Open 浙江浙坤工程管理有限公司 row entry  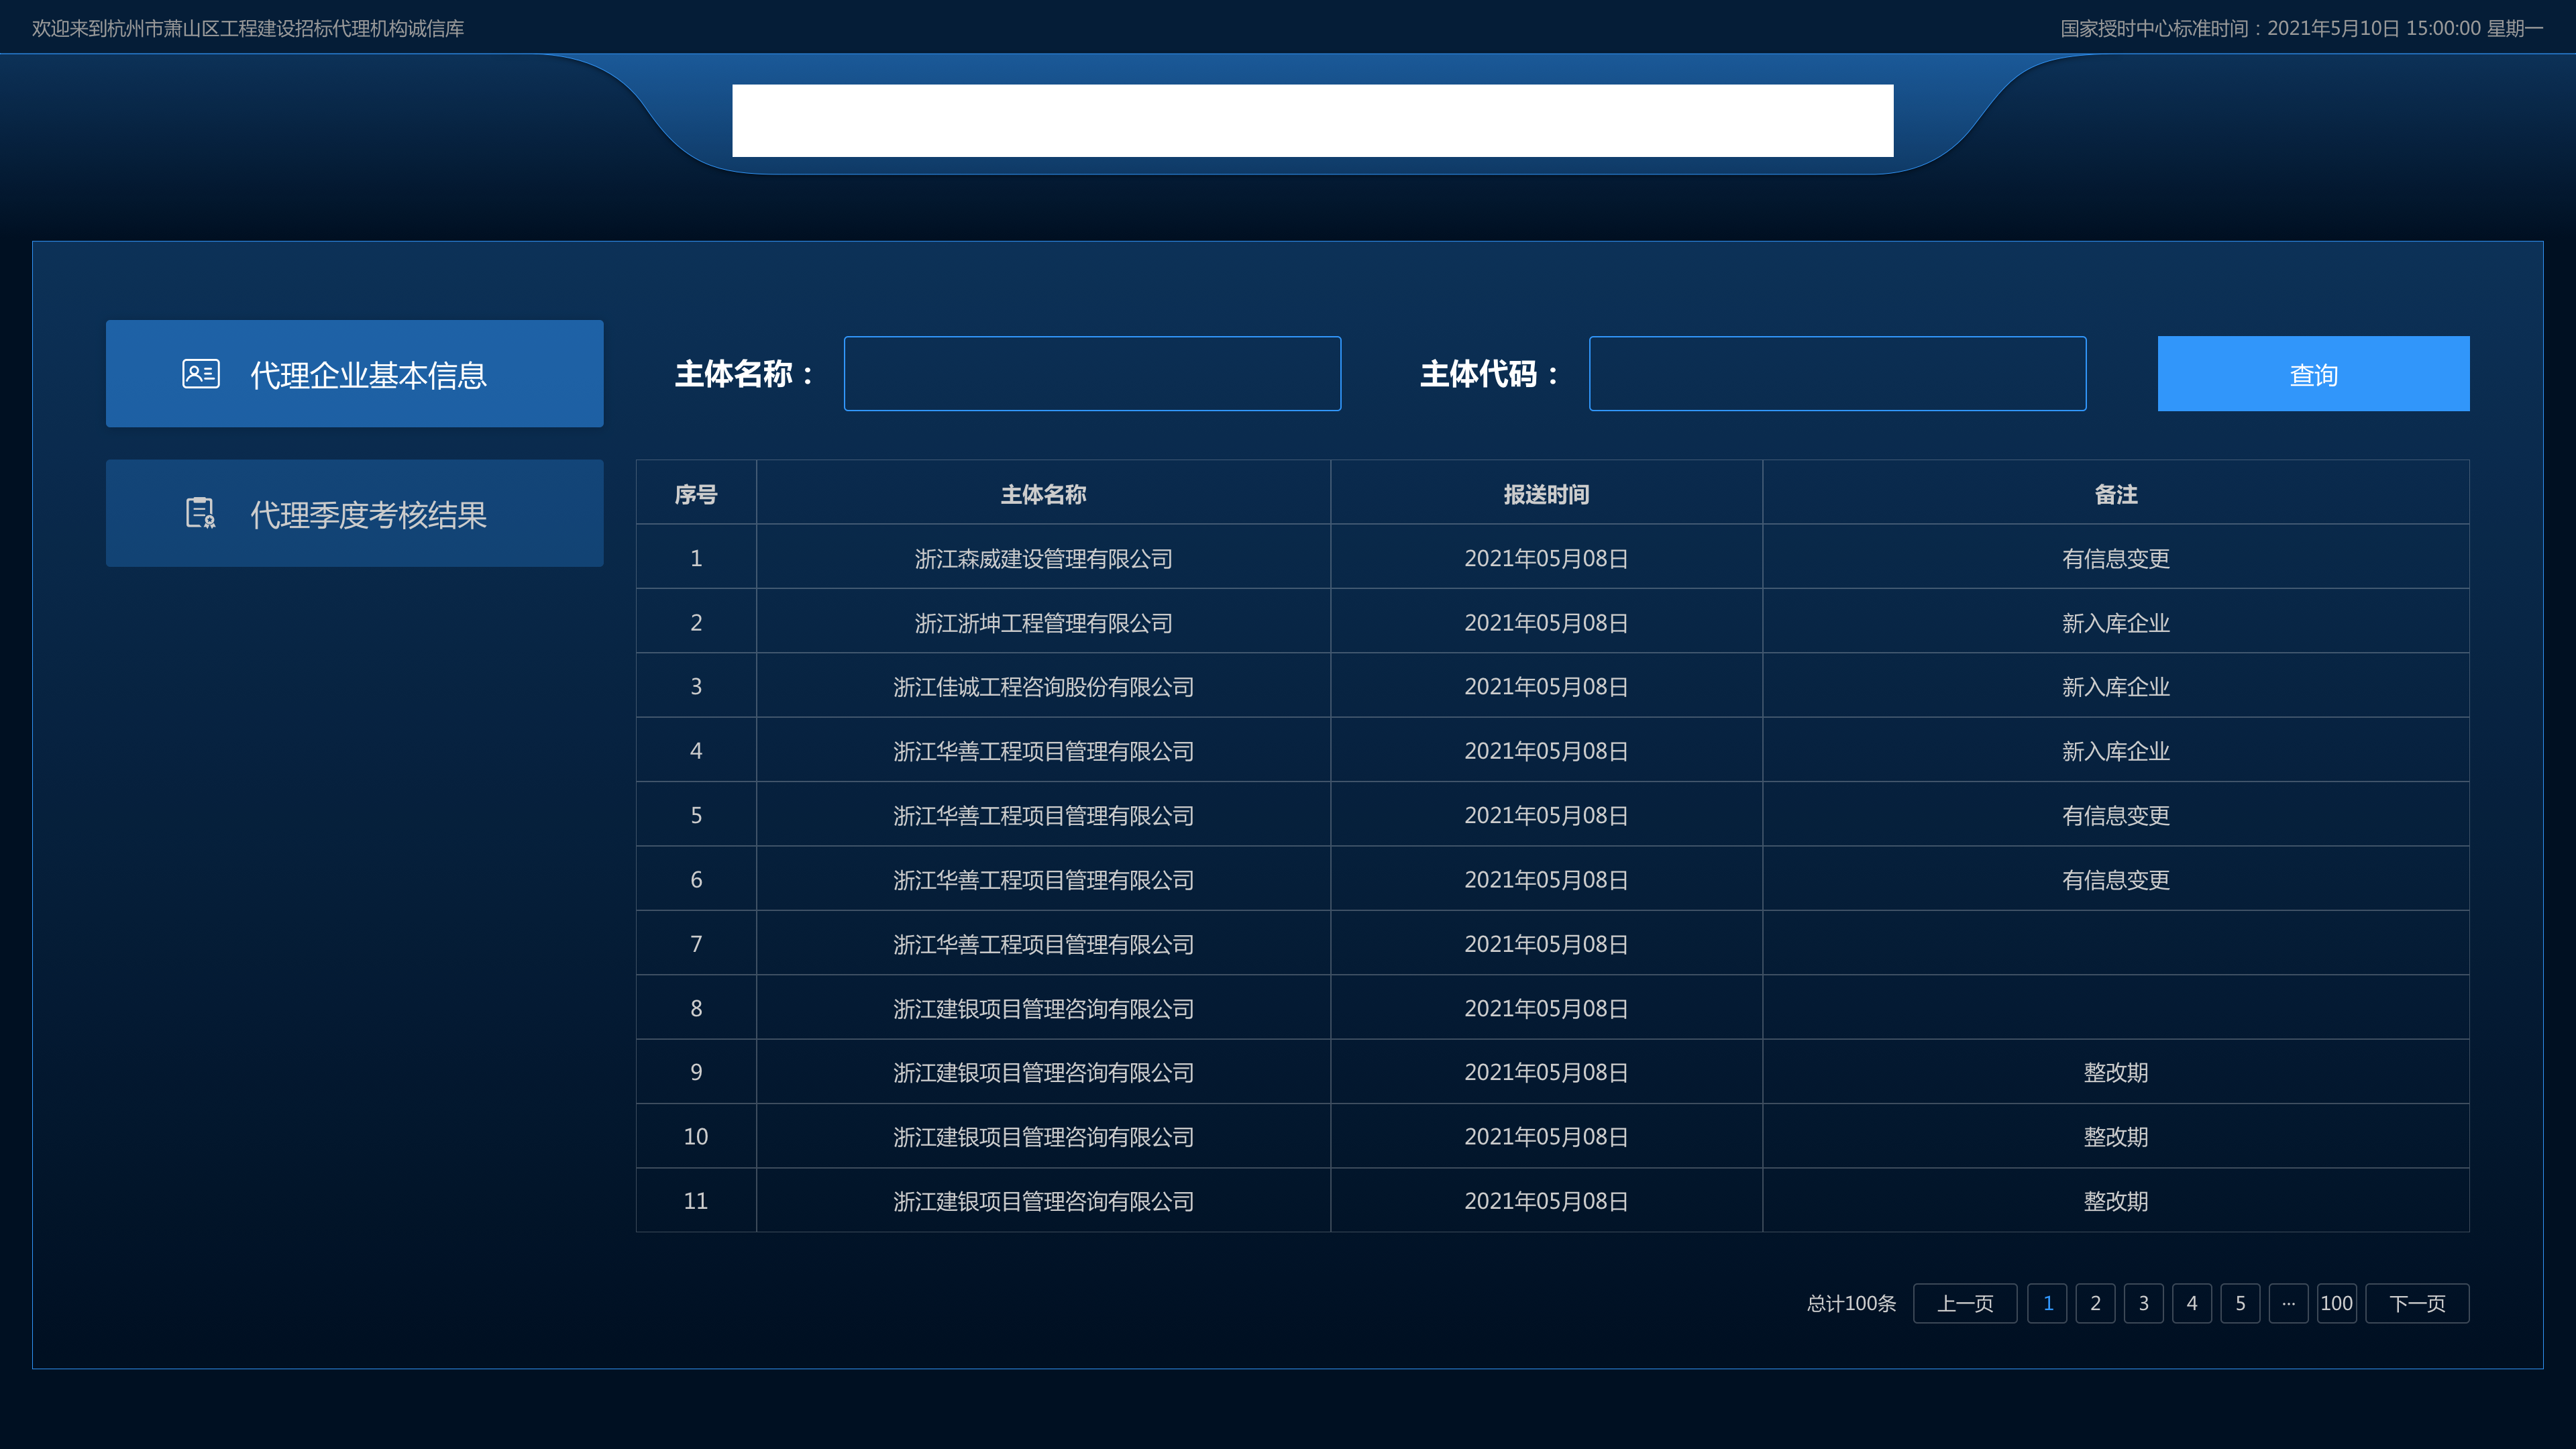pos(1043,623)
